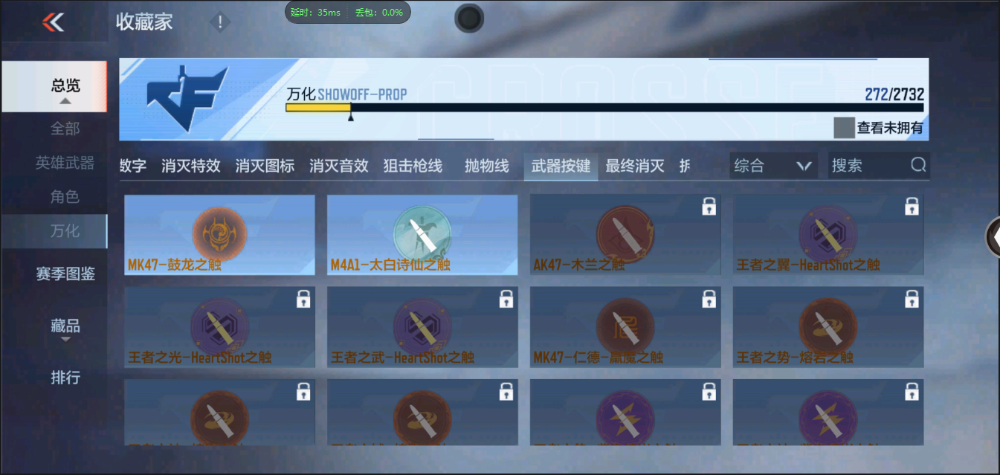The height and width of the screenshot is (475, 1000).
Task: Expand the 藏品 section in sidebar
Action: click(x=65, y=329)
